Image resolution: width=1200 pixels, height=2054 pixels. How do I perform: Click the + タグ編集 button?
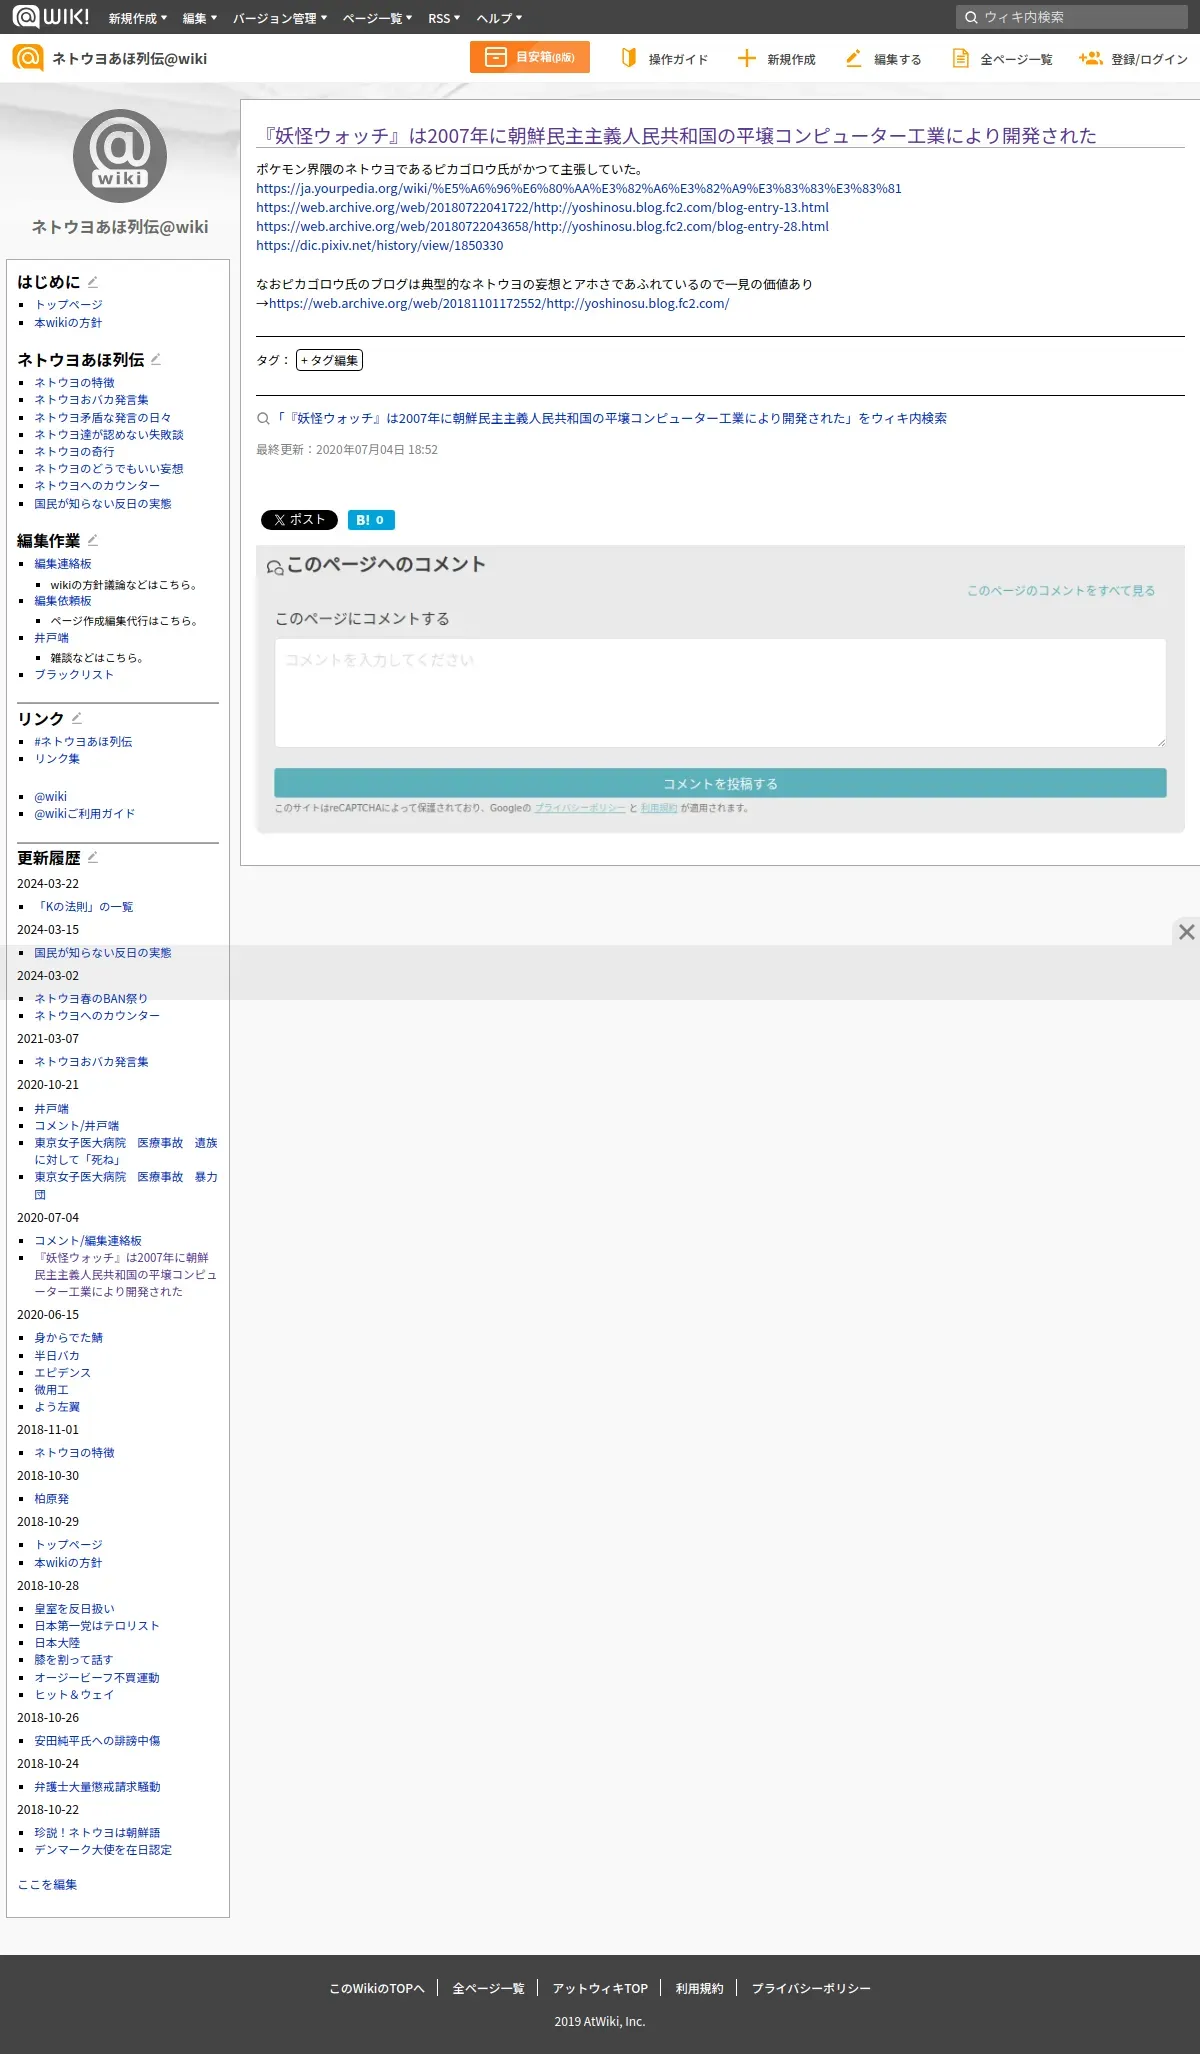point(329,360)
